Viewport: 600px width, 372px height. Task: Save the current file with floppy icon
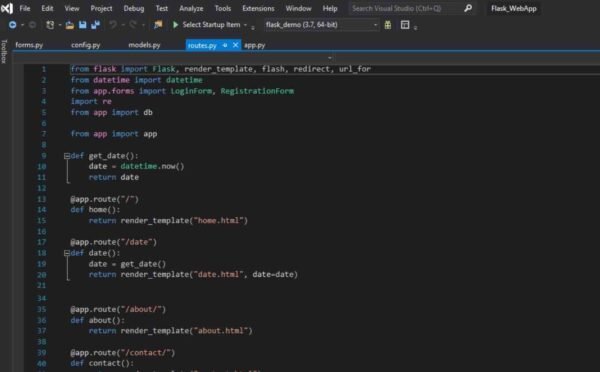click(82, 25)
